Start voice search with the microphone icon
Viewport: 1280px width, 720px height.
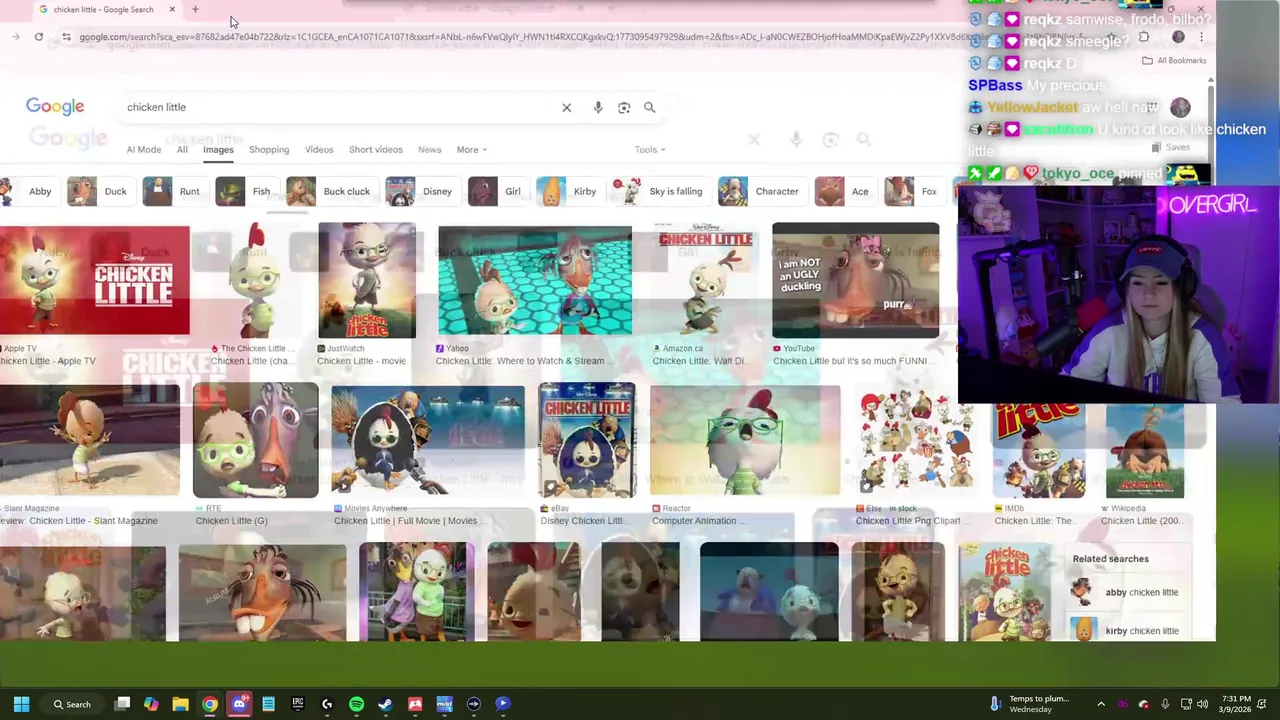[x=598, y=107]
